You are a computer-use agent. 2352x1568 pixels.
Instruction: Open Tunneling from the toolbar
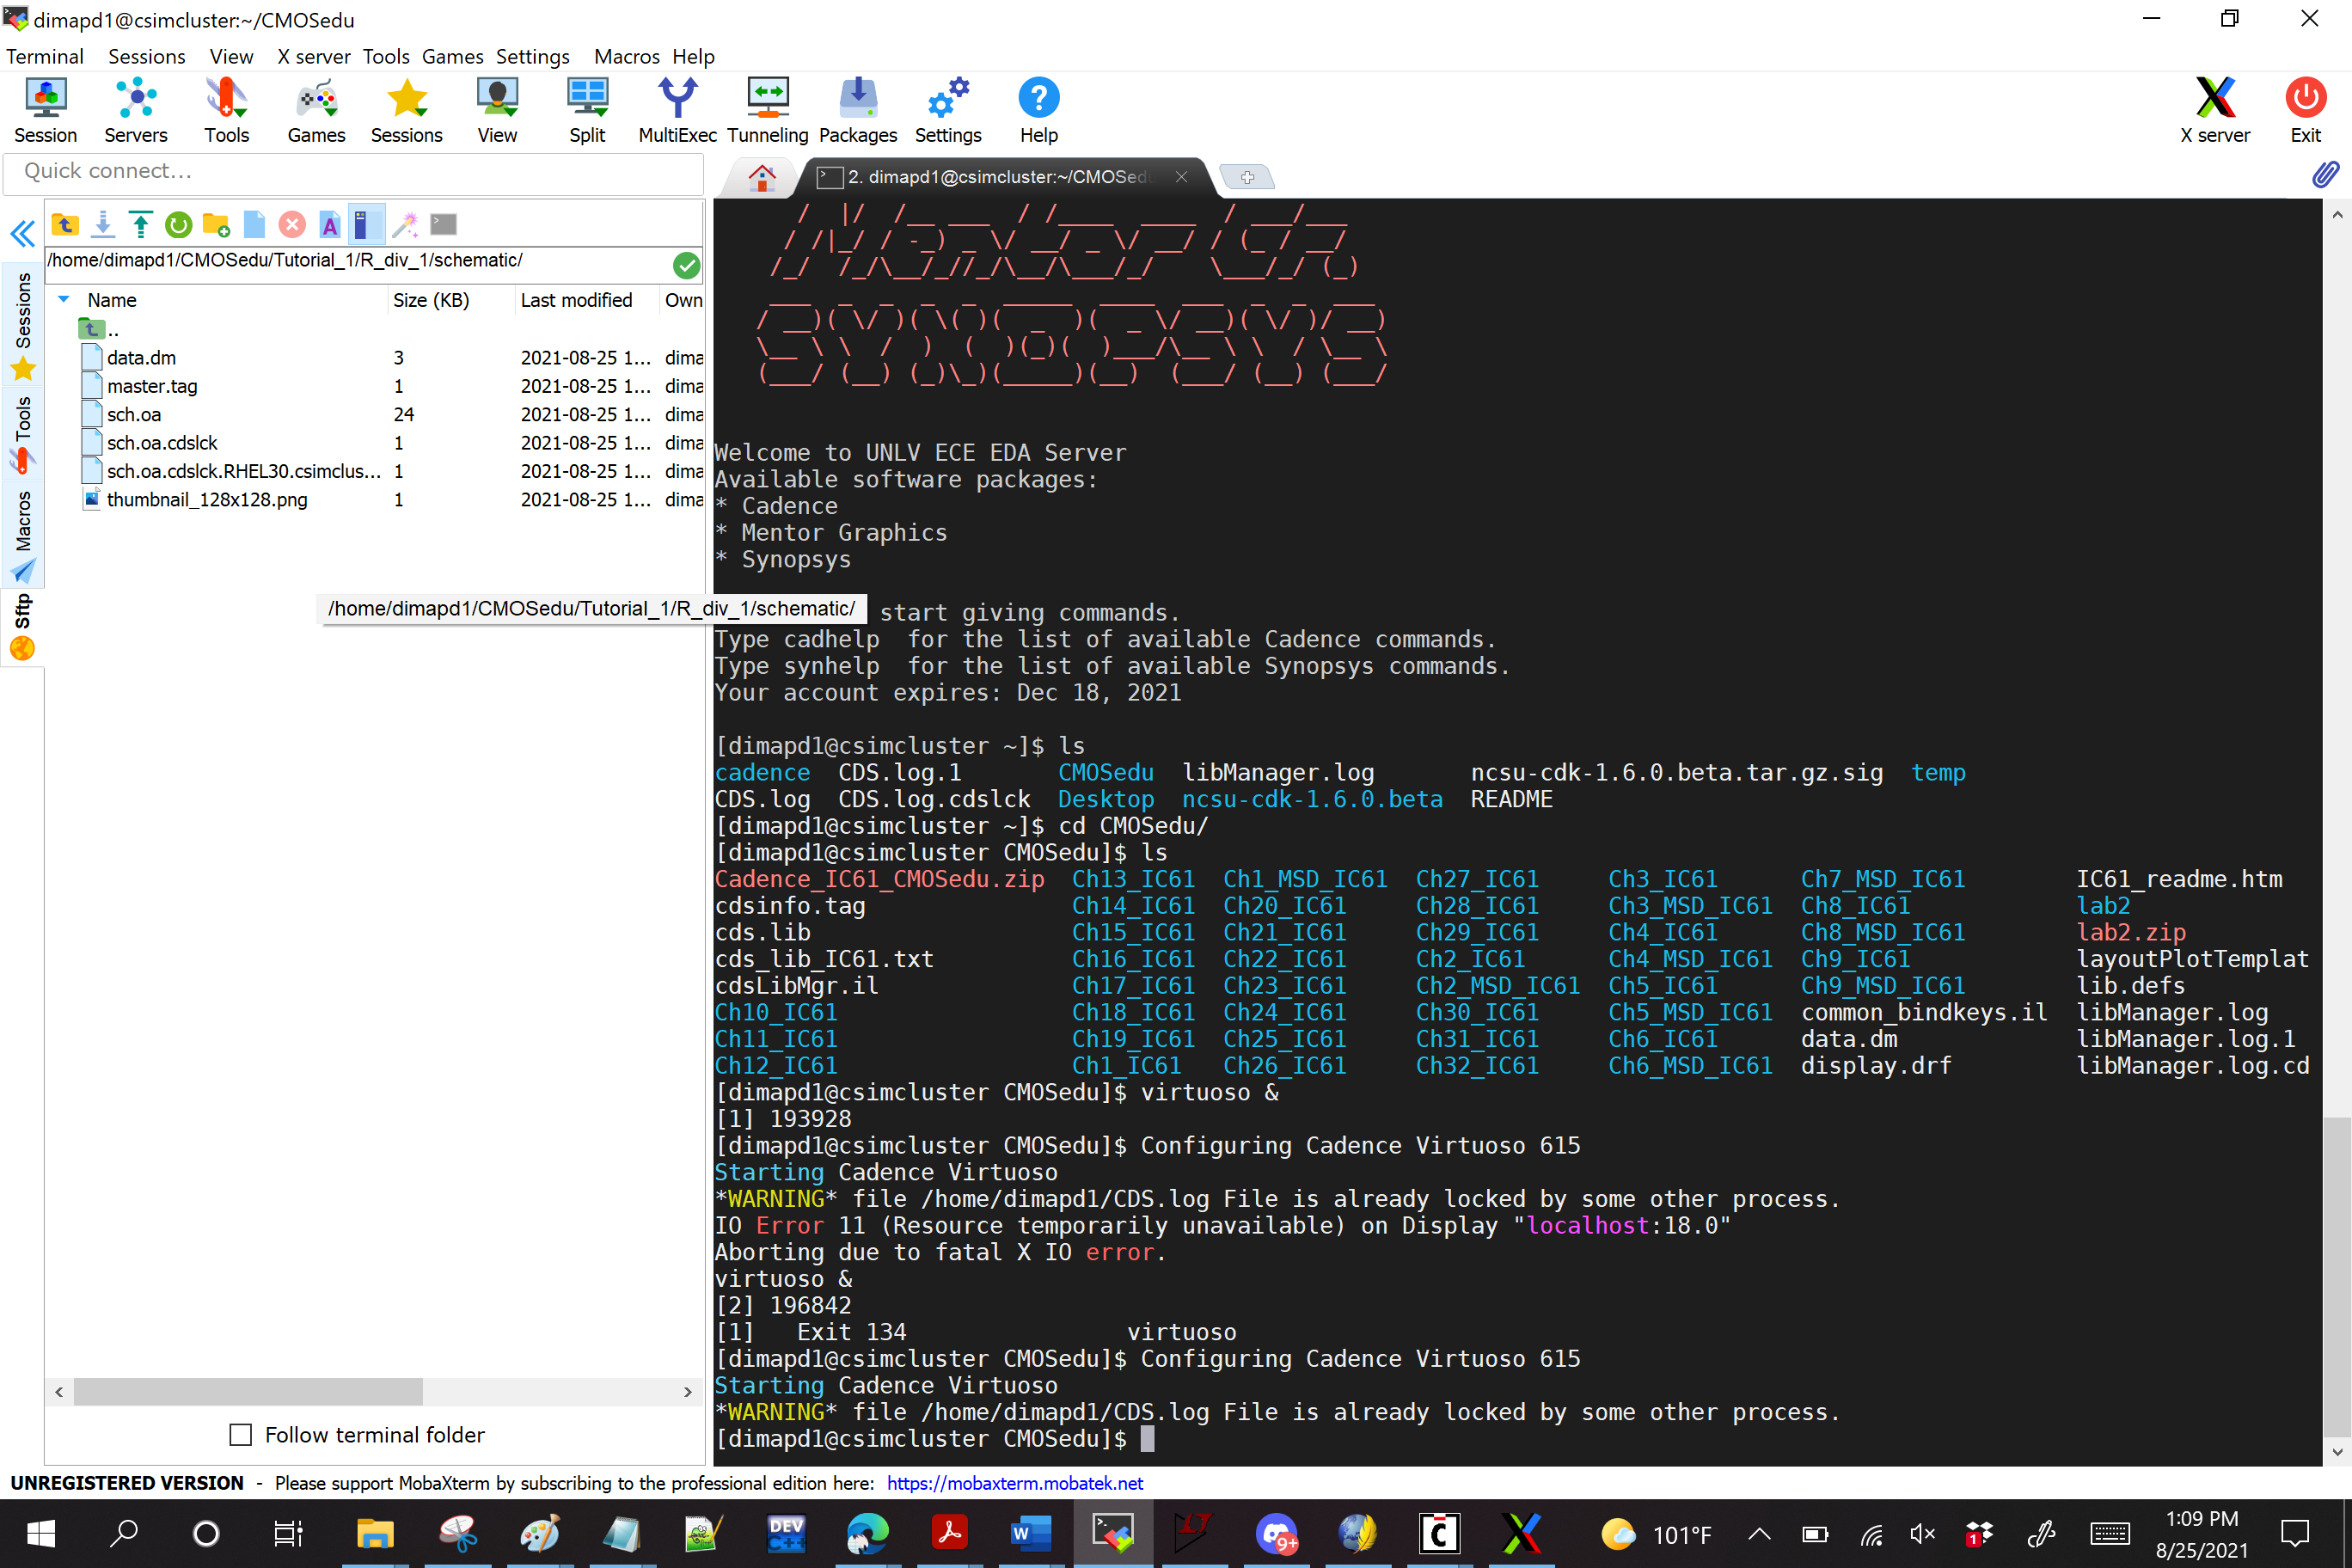tap(767, 110)
